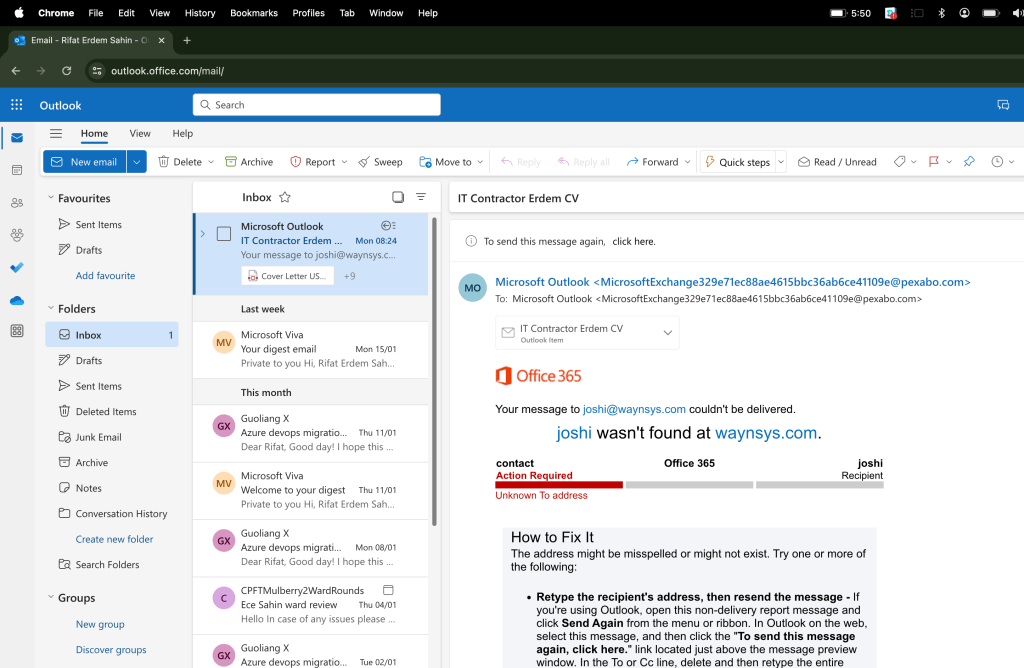This screenshot has width=1024, height=668.
Task: Select the C avatar of CPFTMulberry2WardRounds email
Action: [x=224, y=597]
